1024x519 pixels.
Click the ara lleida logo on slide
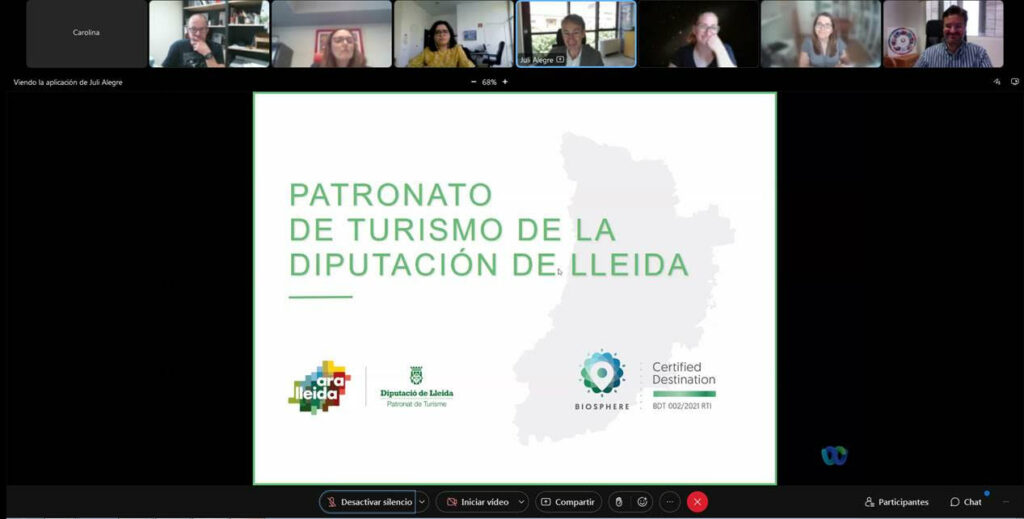319,387
